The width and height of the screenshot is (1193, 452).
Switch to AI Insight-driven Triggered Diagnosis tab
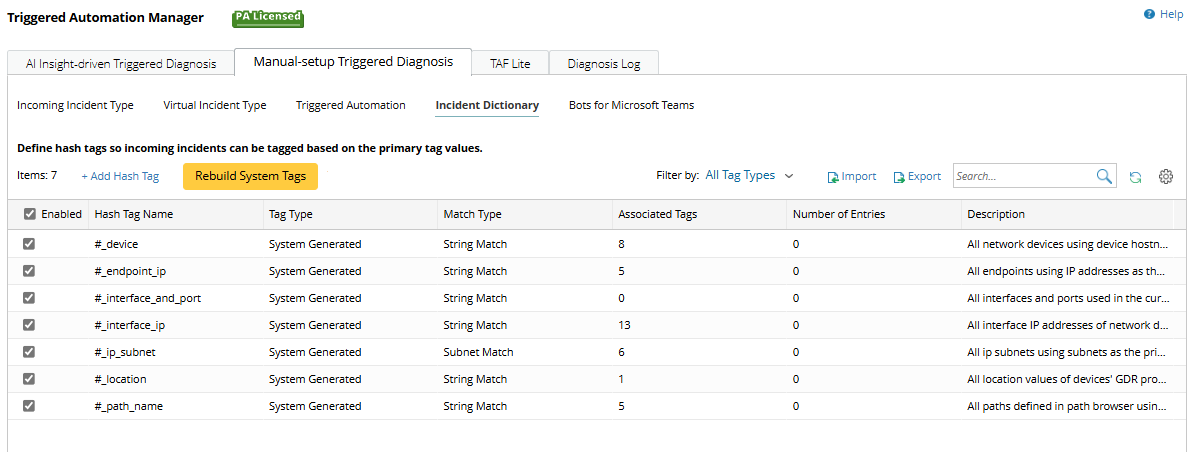tap(120, 64)
